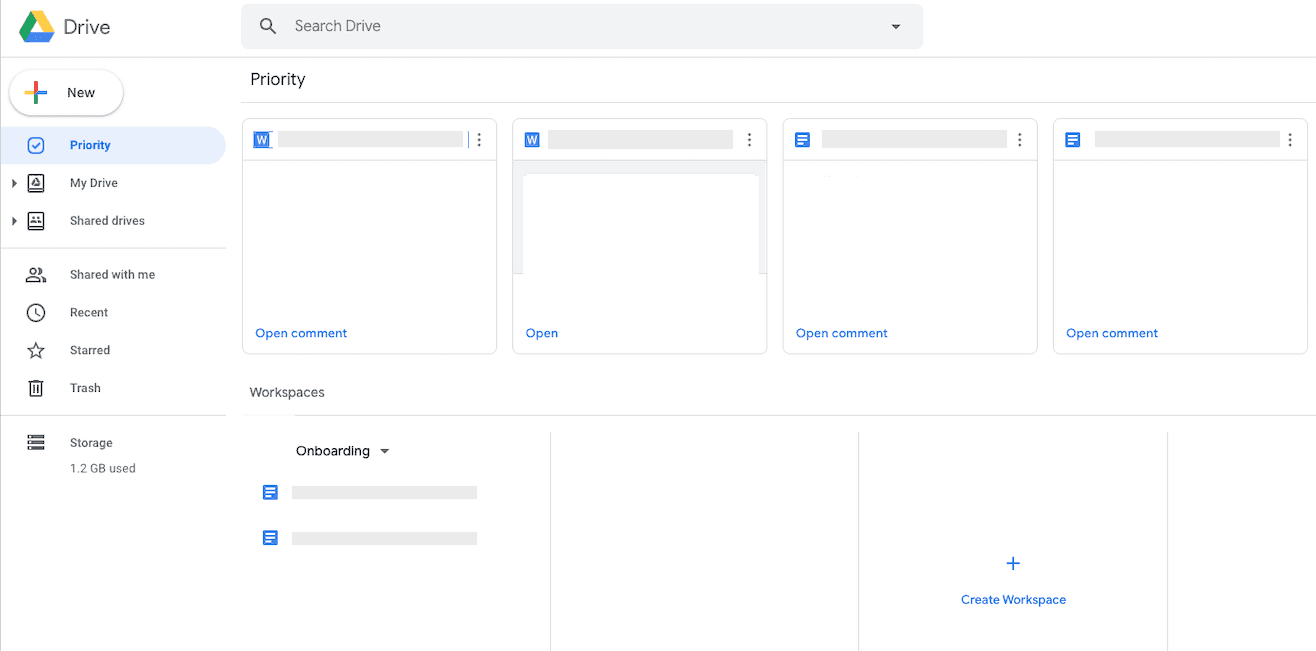
Task: Open search options dropdown arrow
Action: click(x=896, y=27)
